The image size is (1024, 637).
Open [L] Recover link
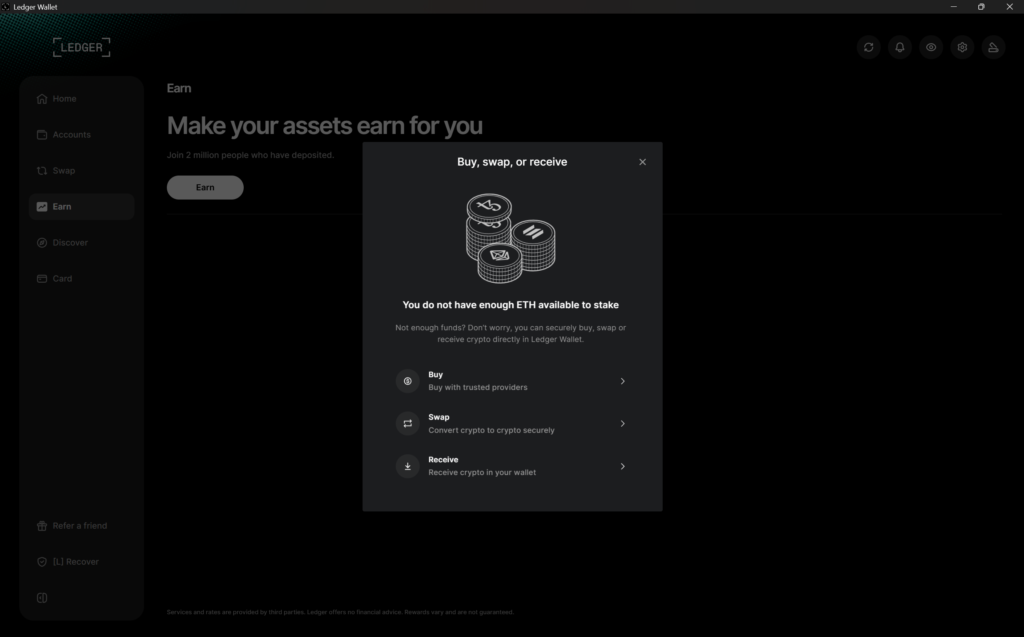(x=76, y=562)
